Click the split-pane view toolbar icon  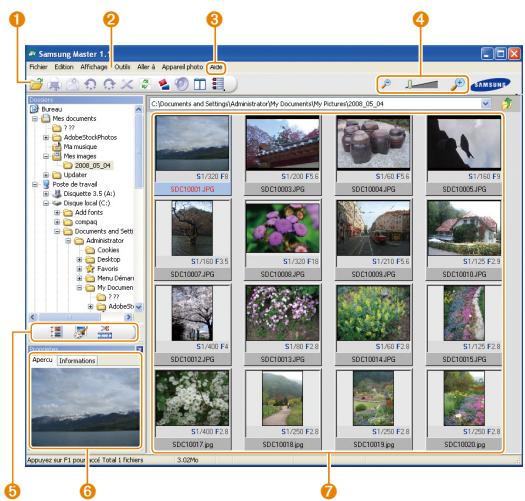pos(200,84)
